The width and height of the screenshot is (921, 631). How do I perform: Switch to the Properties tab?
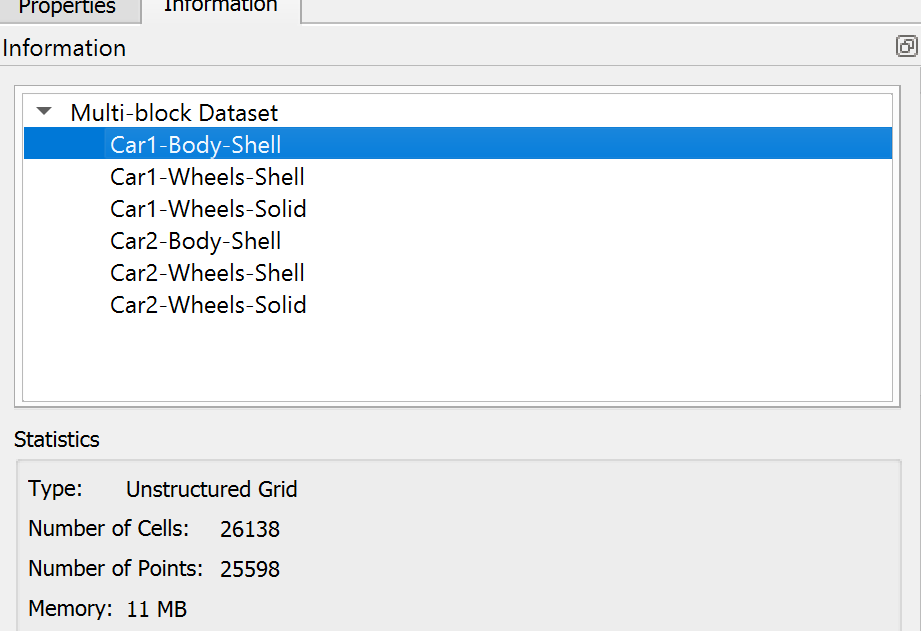click(67, 7)
